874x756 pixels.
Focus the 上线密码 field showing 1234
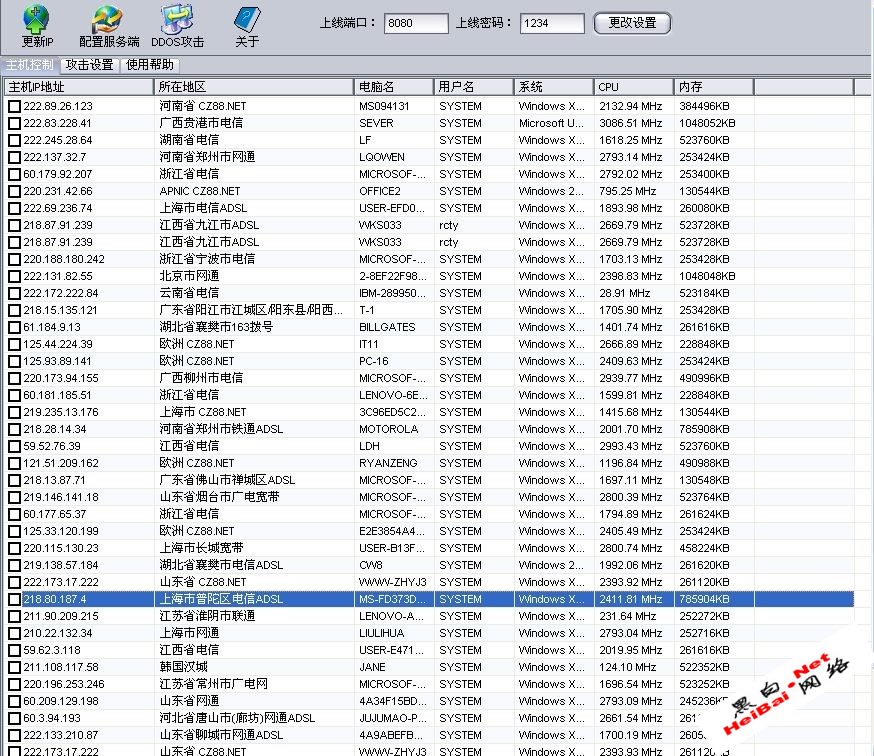(551, 23)
